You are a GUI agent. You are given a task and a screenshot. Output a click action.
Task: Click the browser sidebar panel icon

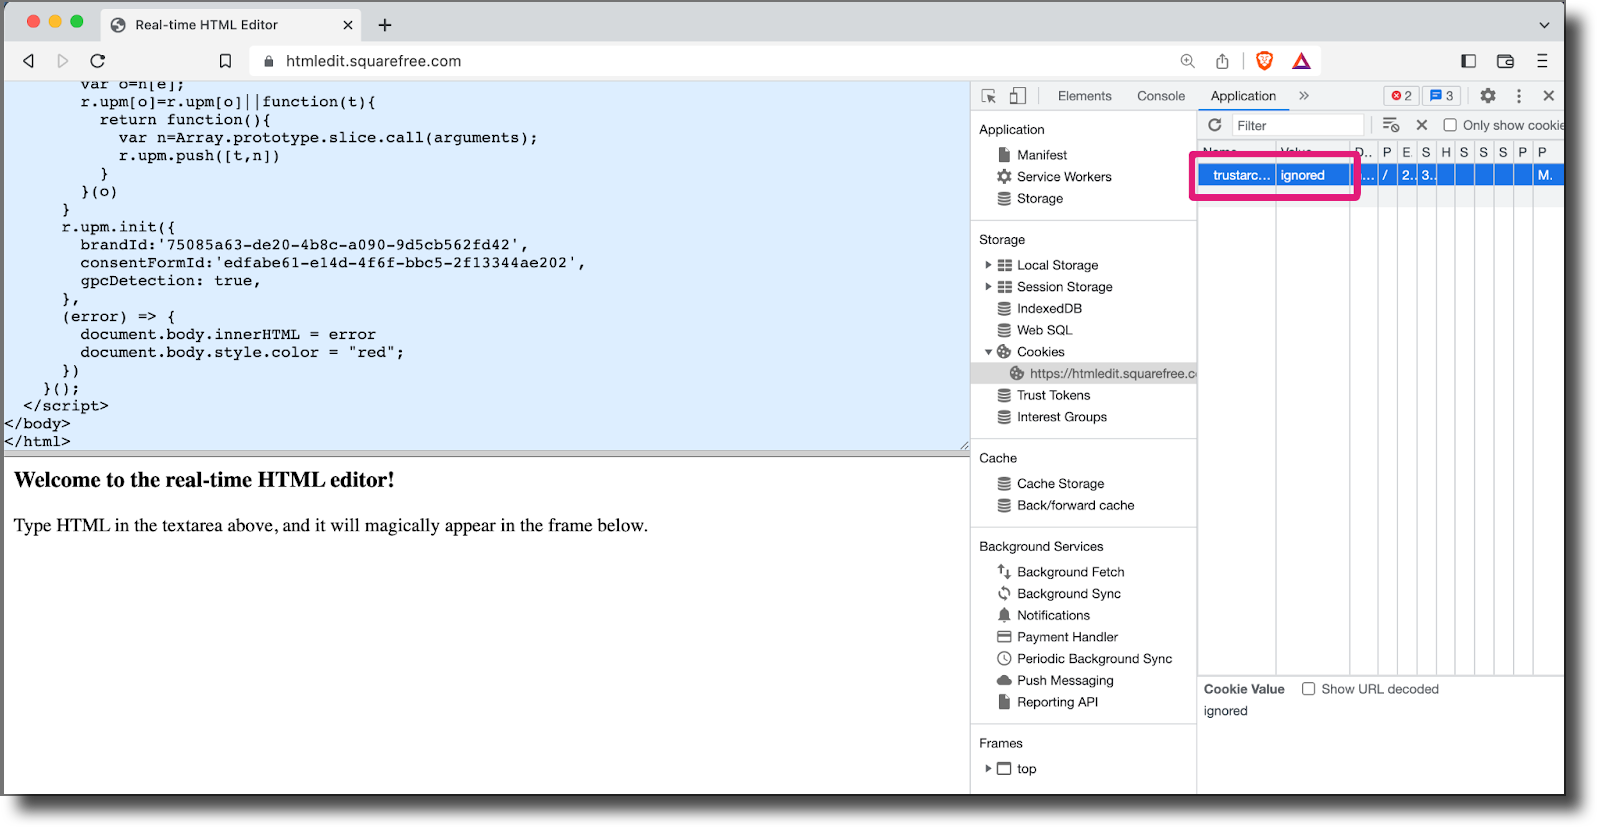pos(1468,61)
